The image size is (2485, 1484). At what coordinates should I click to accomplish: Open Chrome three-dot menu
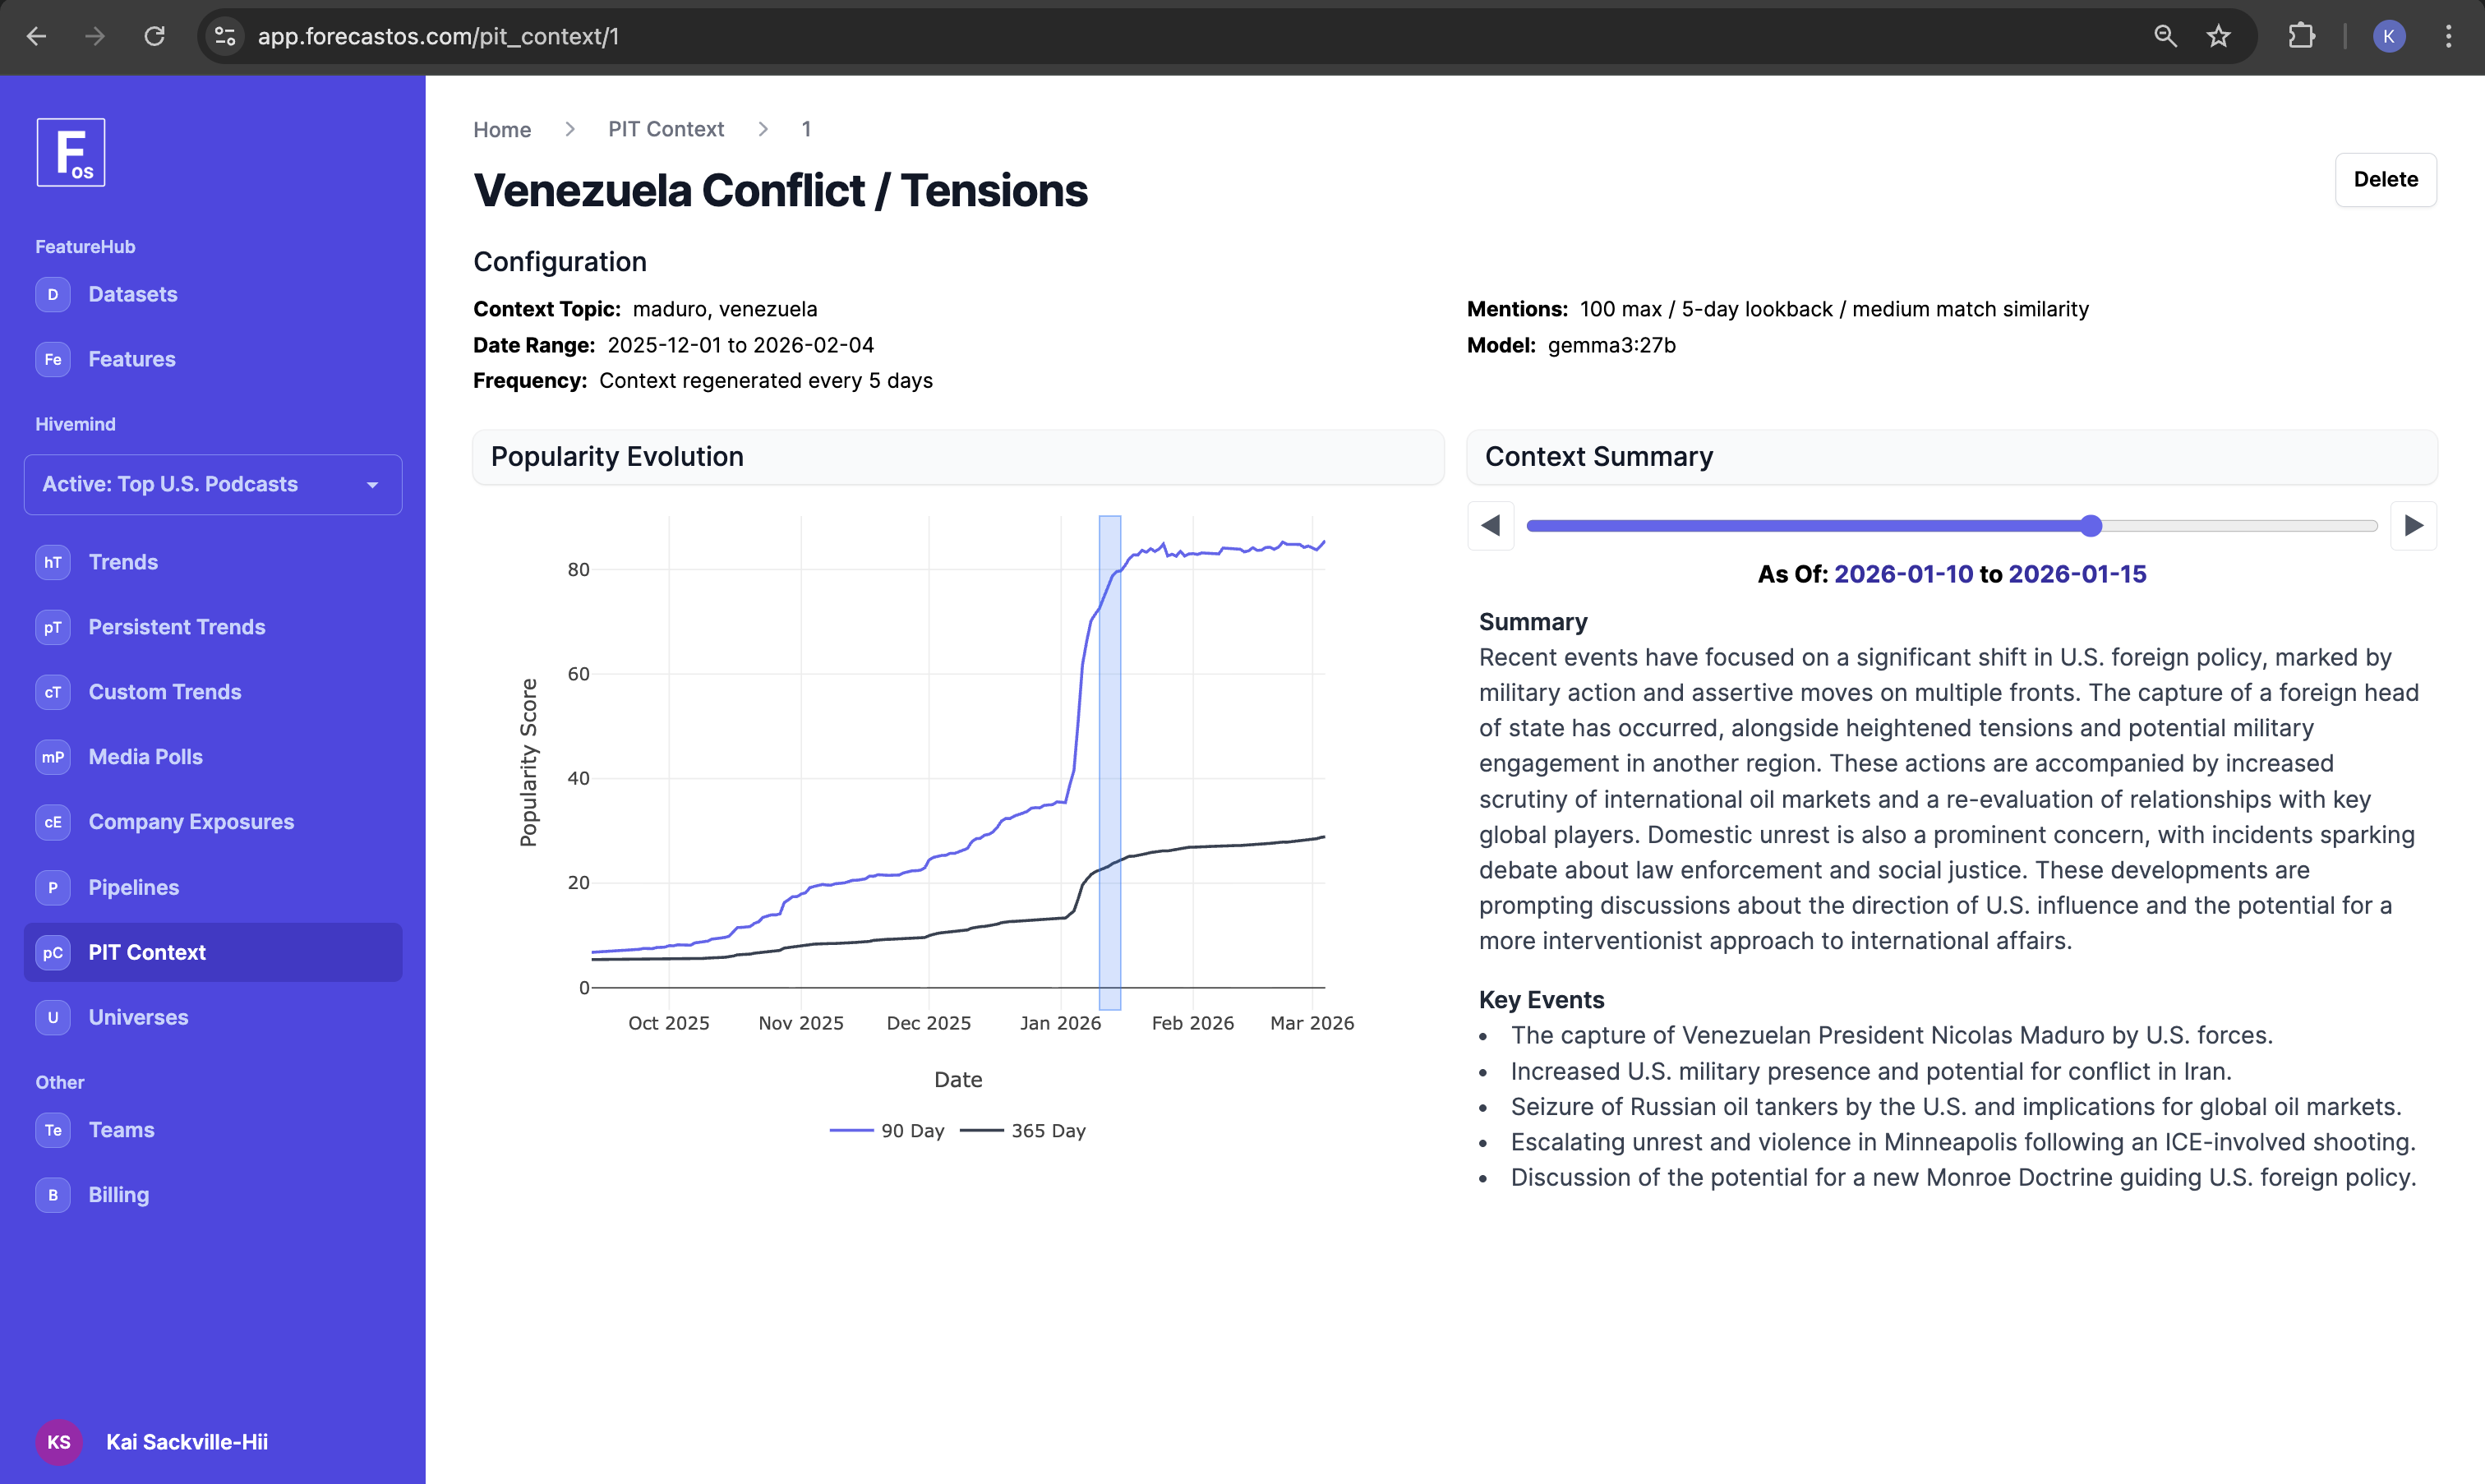(x=2448, y=37)
